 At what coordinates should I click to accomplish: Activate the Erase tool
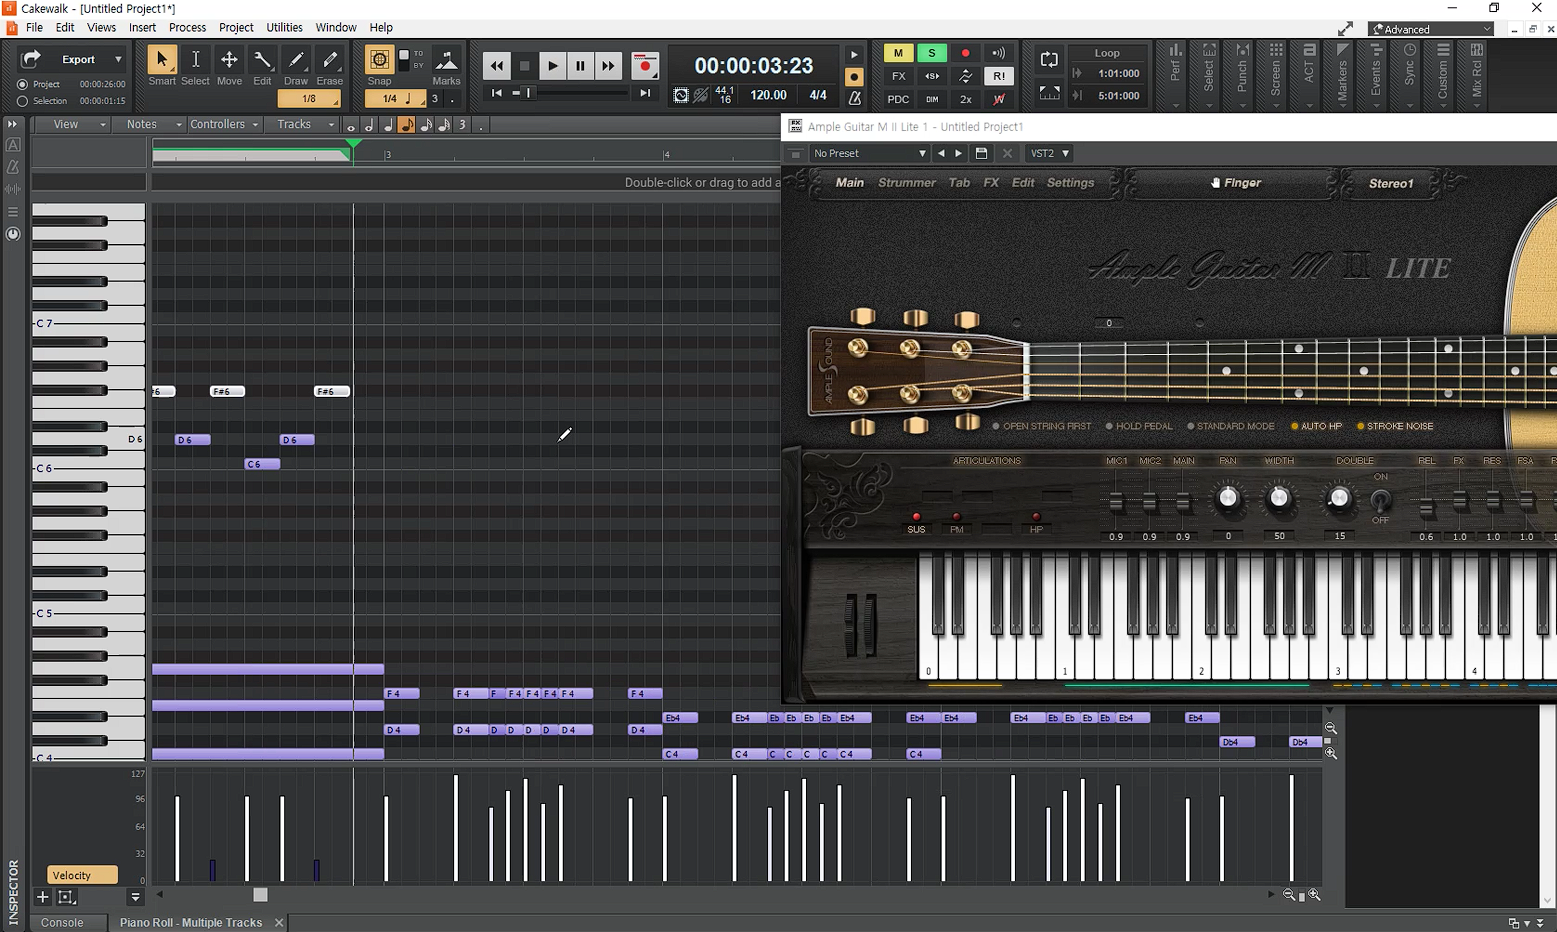click(329, 61)
